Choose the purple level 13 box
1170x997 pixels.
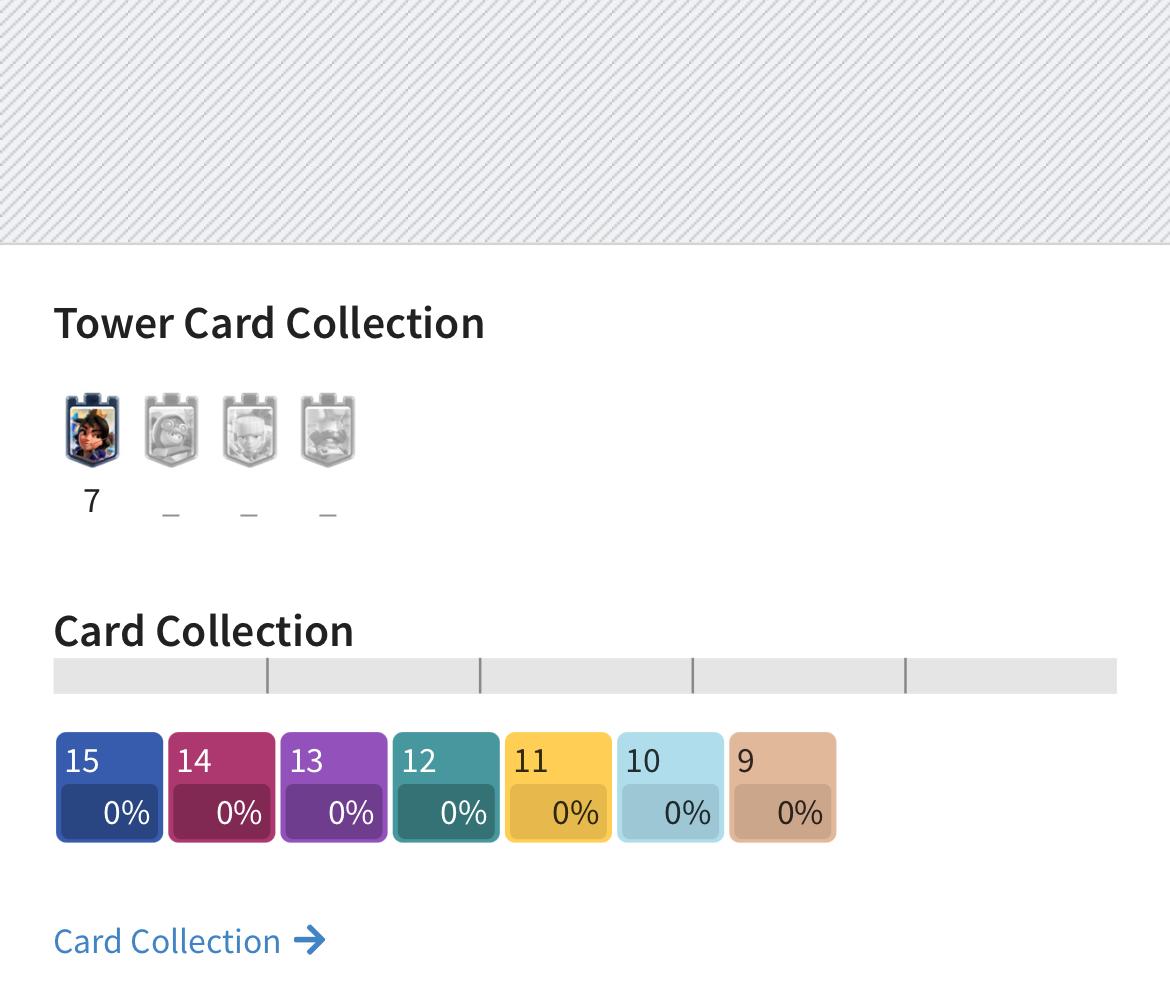(x=334, y=787)
